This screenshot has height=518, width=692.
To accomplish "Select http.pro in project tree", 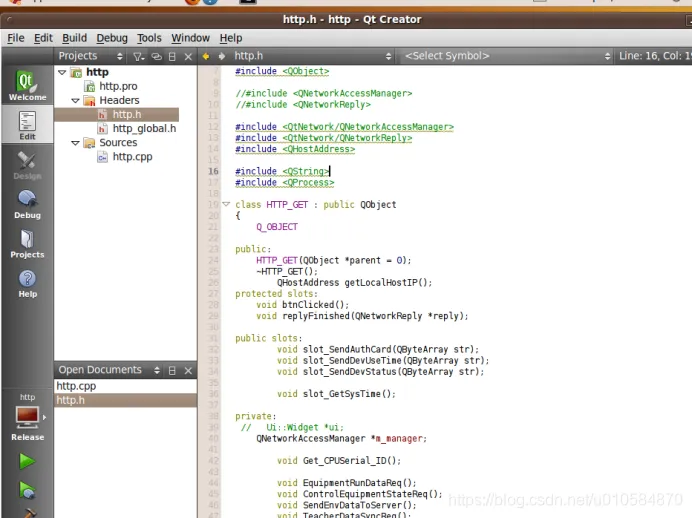I will pos(118,86).
